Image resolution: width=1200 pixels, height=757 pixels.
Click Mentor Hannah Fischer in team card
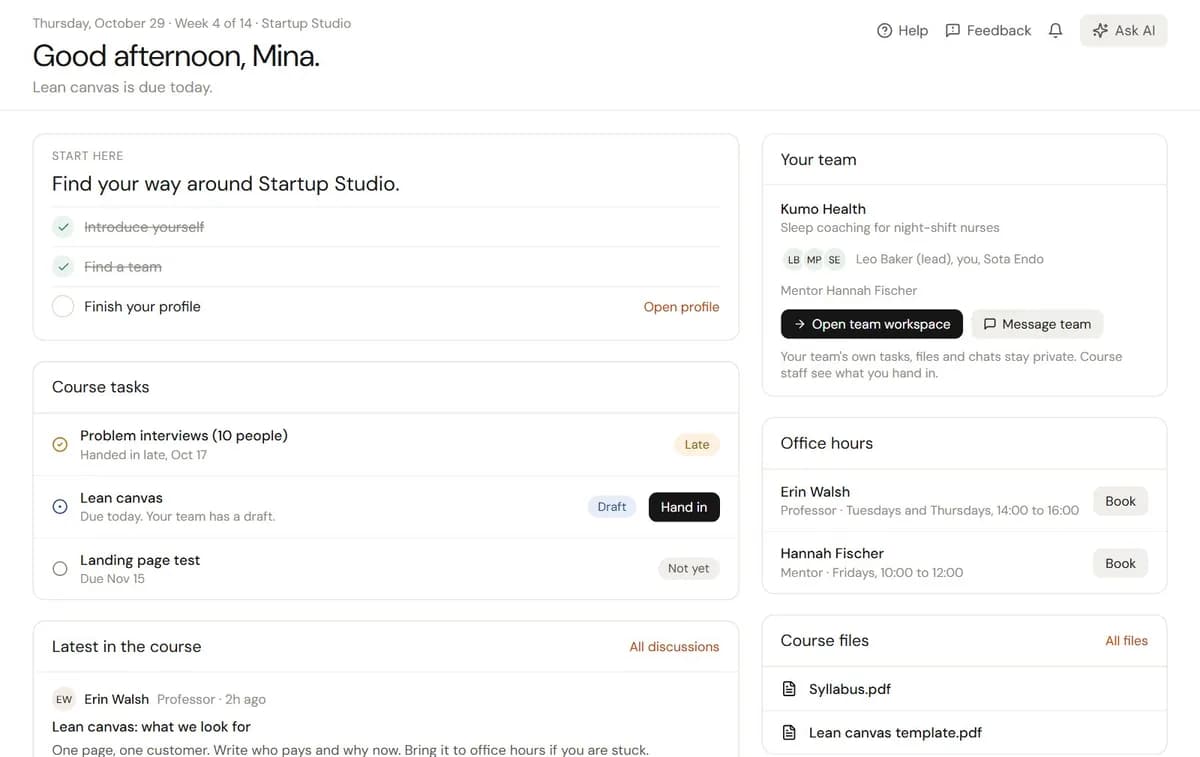[x=849, y=290]
